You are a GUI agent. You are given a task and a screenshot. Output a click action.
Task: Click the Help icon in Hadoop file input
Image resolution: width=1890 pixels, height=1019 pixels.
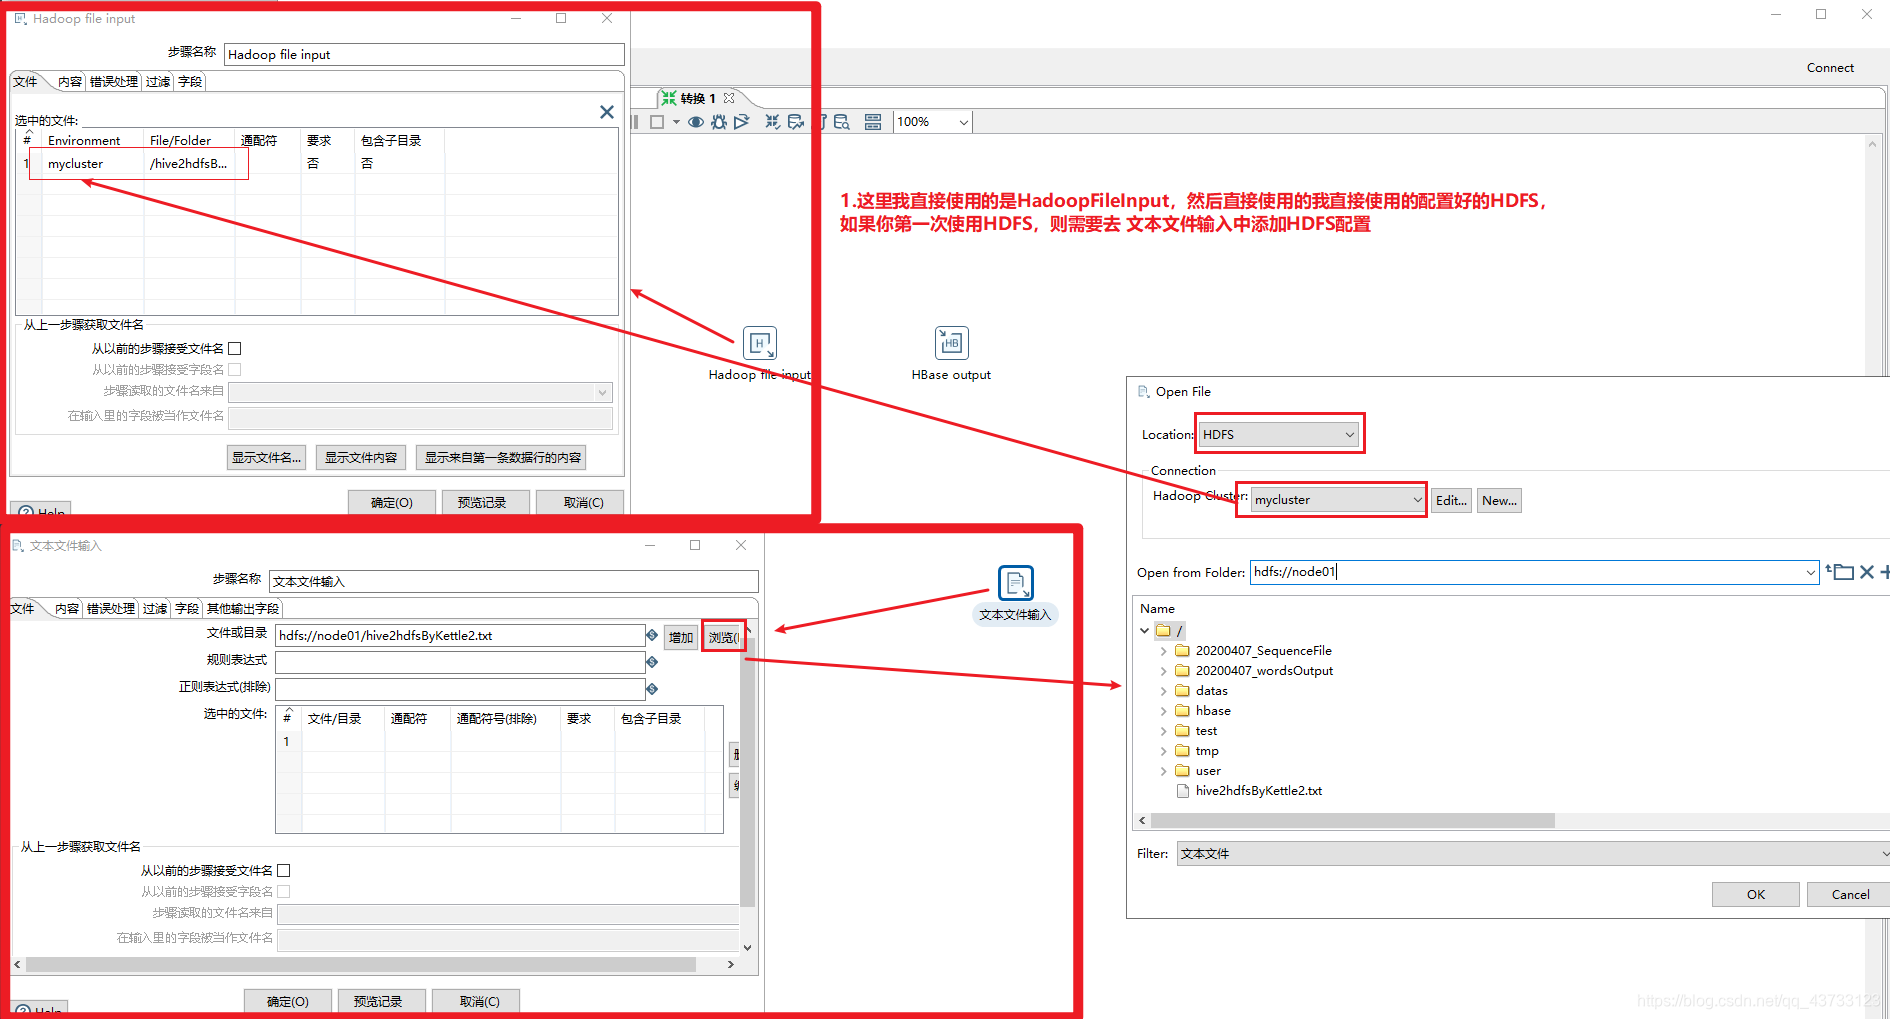(27, 511)
